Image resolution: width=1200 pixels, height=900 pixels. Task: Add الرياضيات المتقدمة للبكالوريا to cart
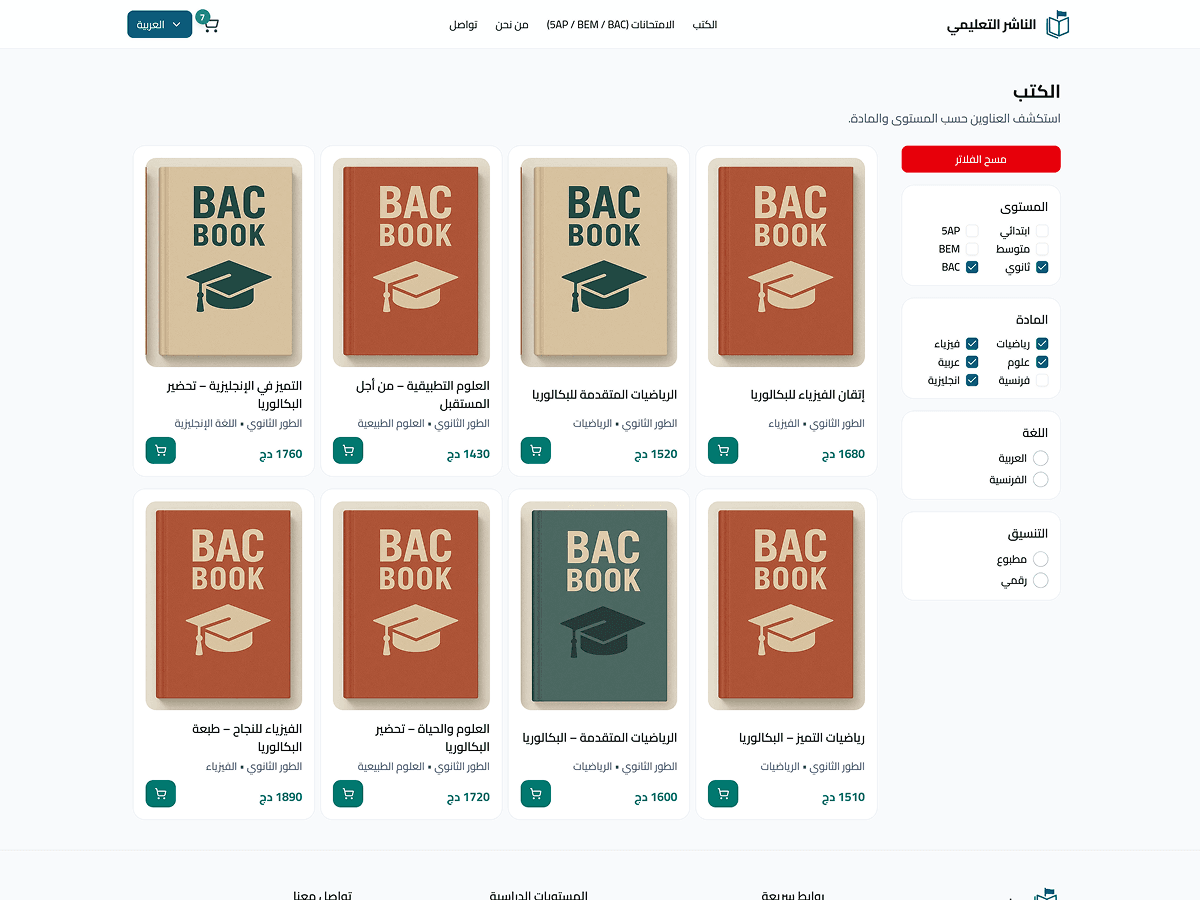(x=536, y=451)
